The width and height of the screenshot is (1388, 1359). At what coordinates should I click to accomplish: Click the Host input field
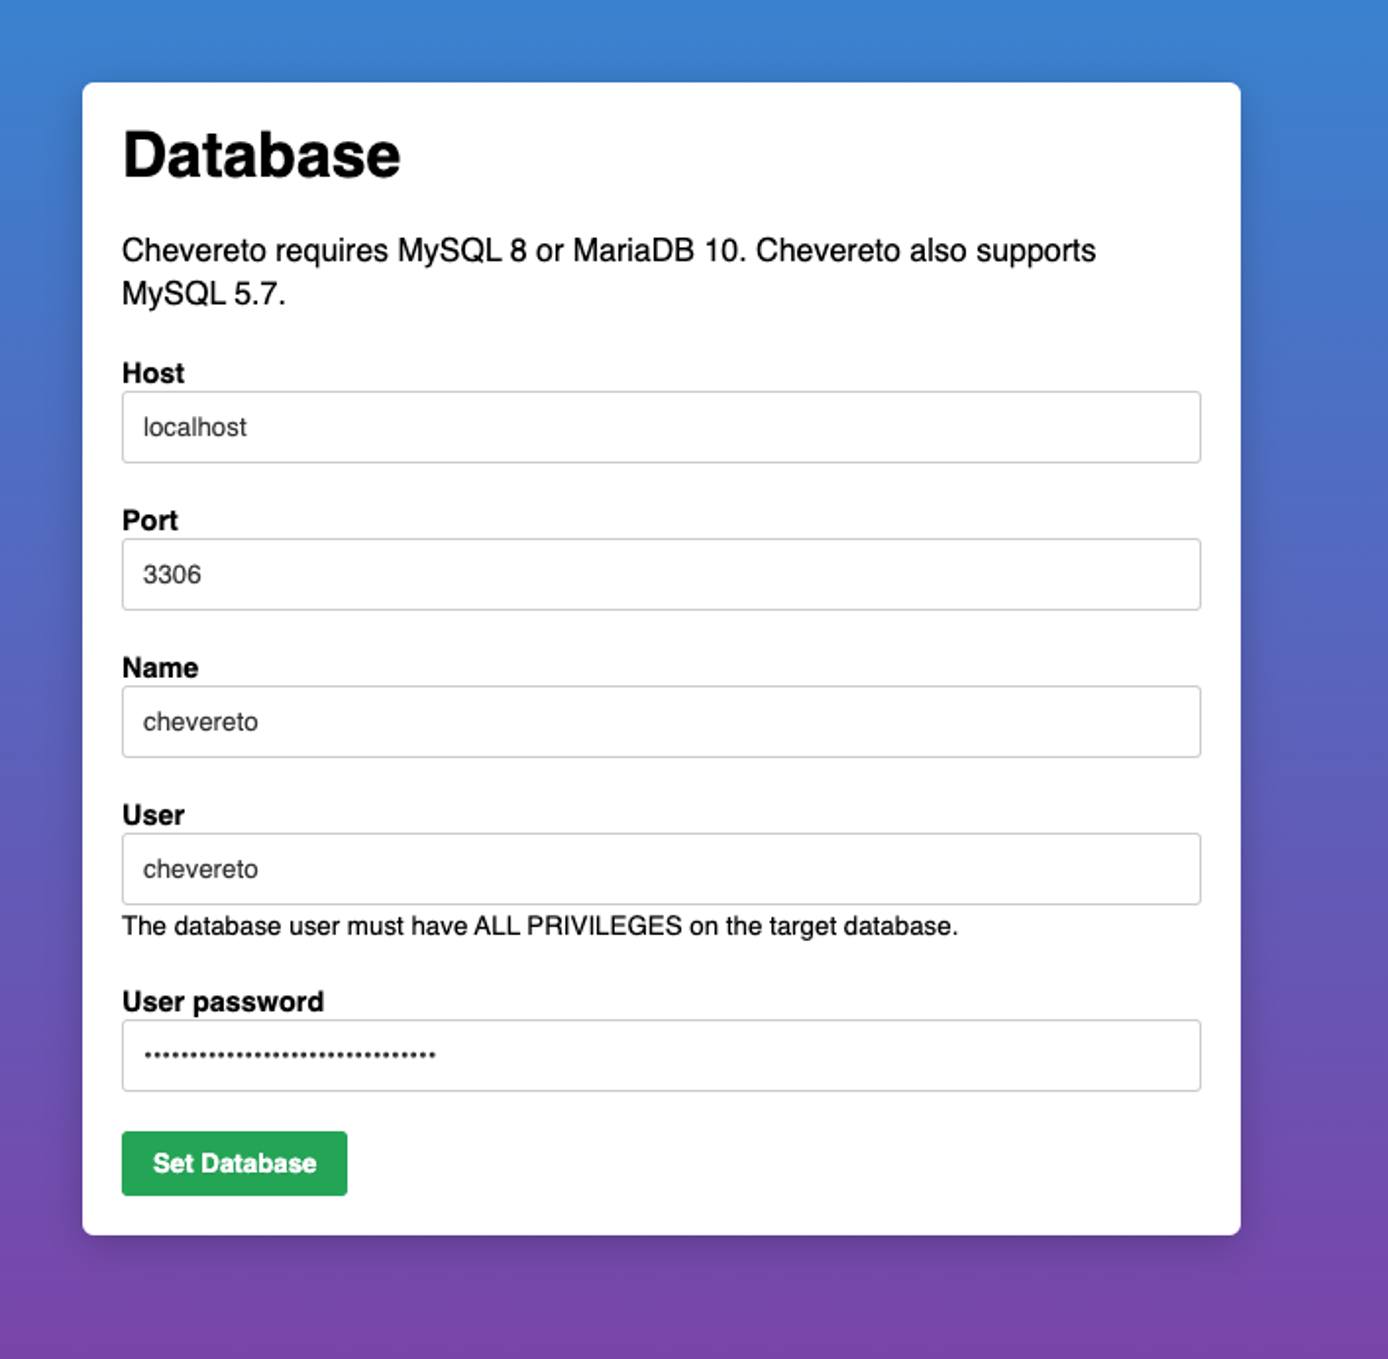[660, 427]
